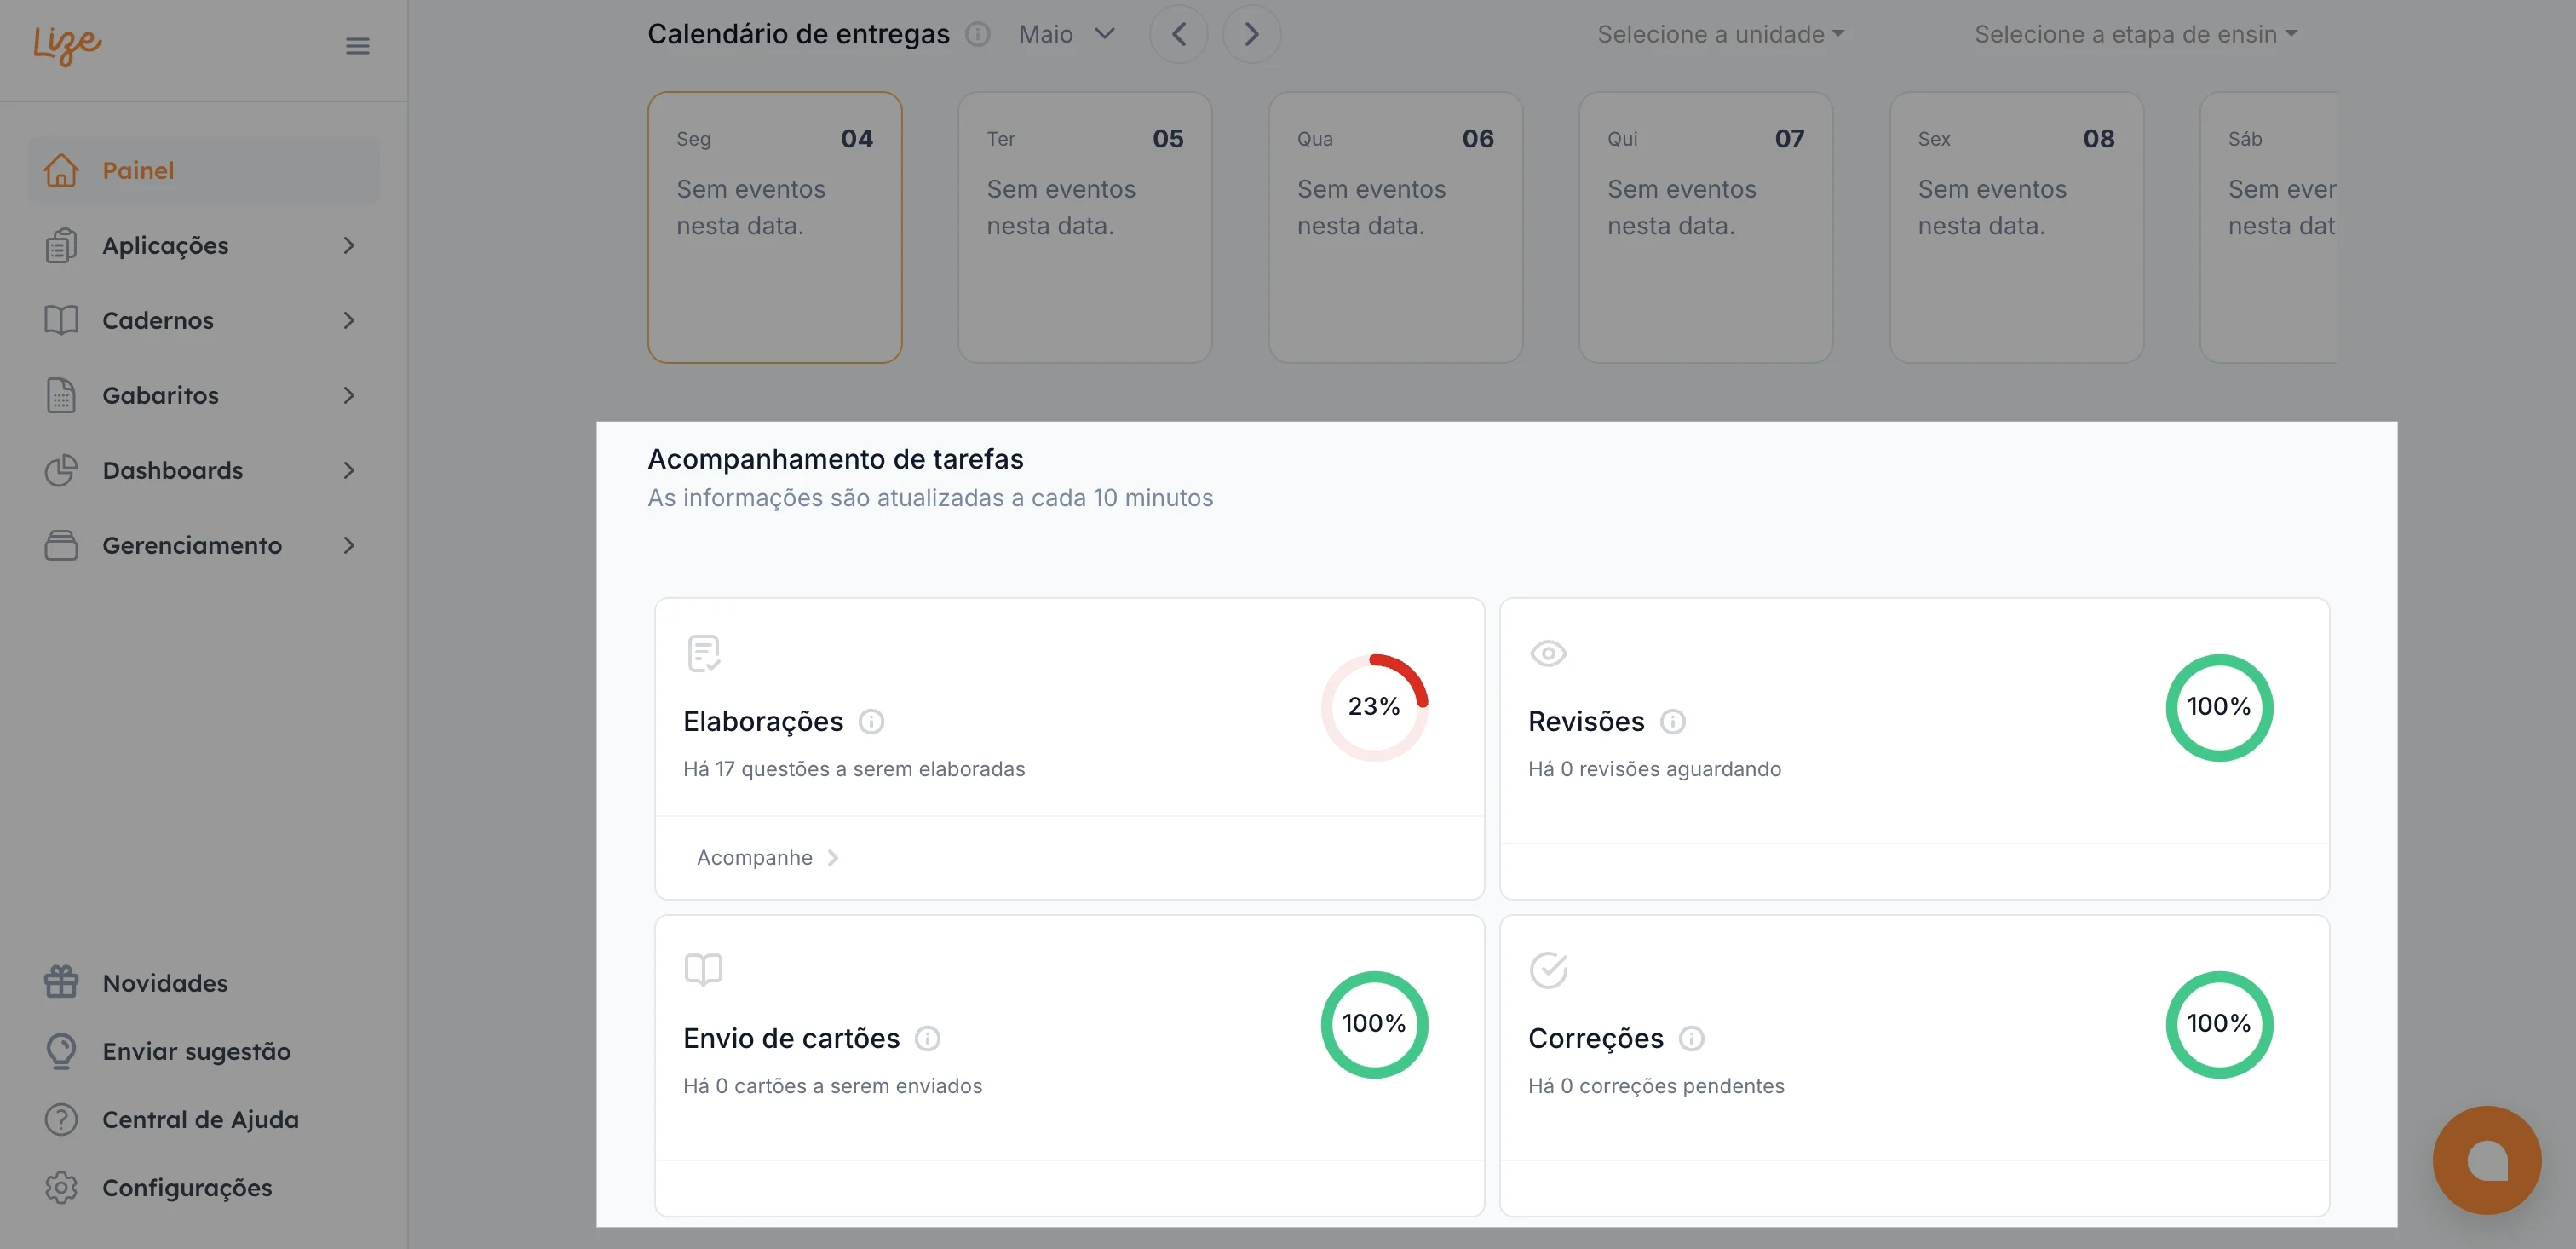Show info tooltip for Envio de cartões
This screenshot has height=1249, width=2576.
927,1038
